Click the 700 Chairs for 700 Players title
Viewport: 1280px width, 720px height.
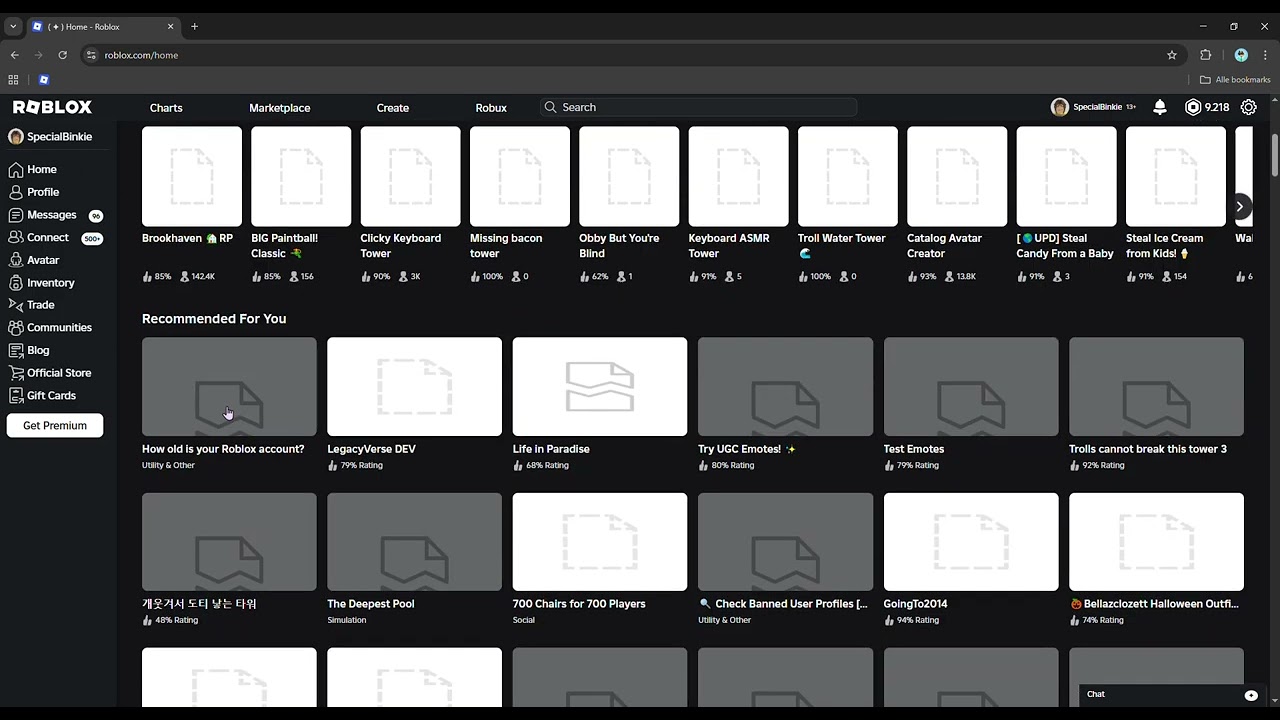579,604
